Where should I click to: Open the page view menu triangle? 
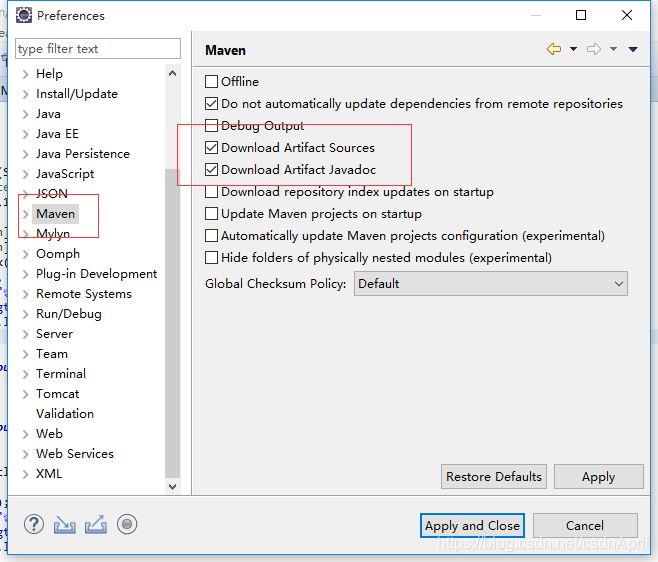coord(633,50)
